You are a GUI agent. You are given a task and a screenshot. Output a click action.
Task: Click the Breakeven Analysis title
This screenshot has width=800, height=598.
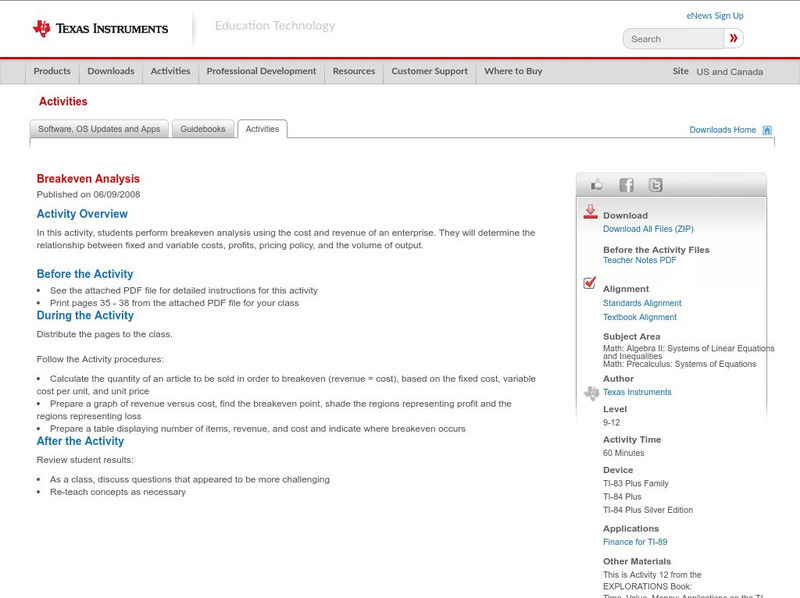coord(88,179)
